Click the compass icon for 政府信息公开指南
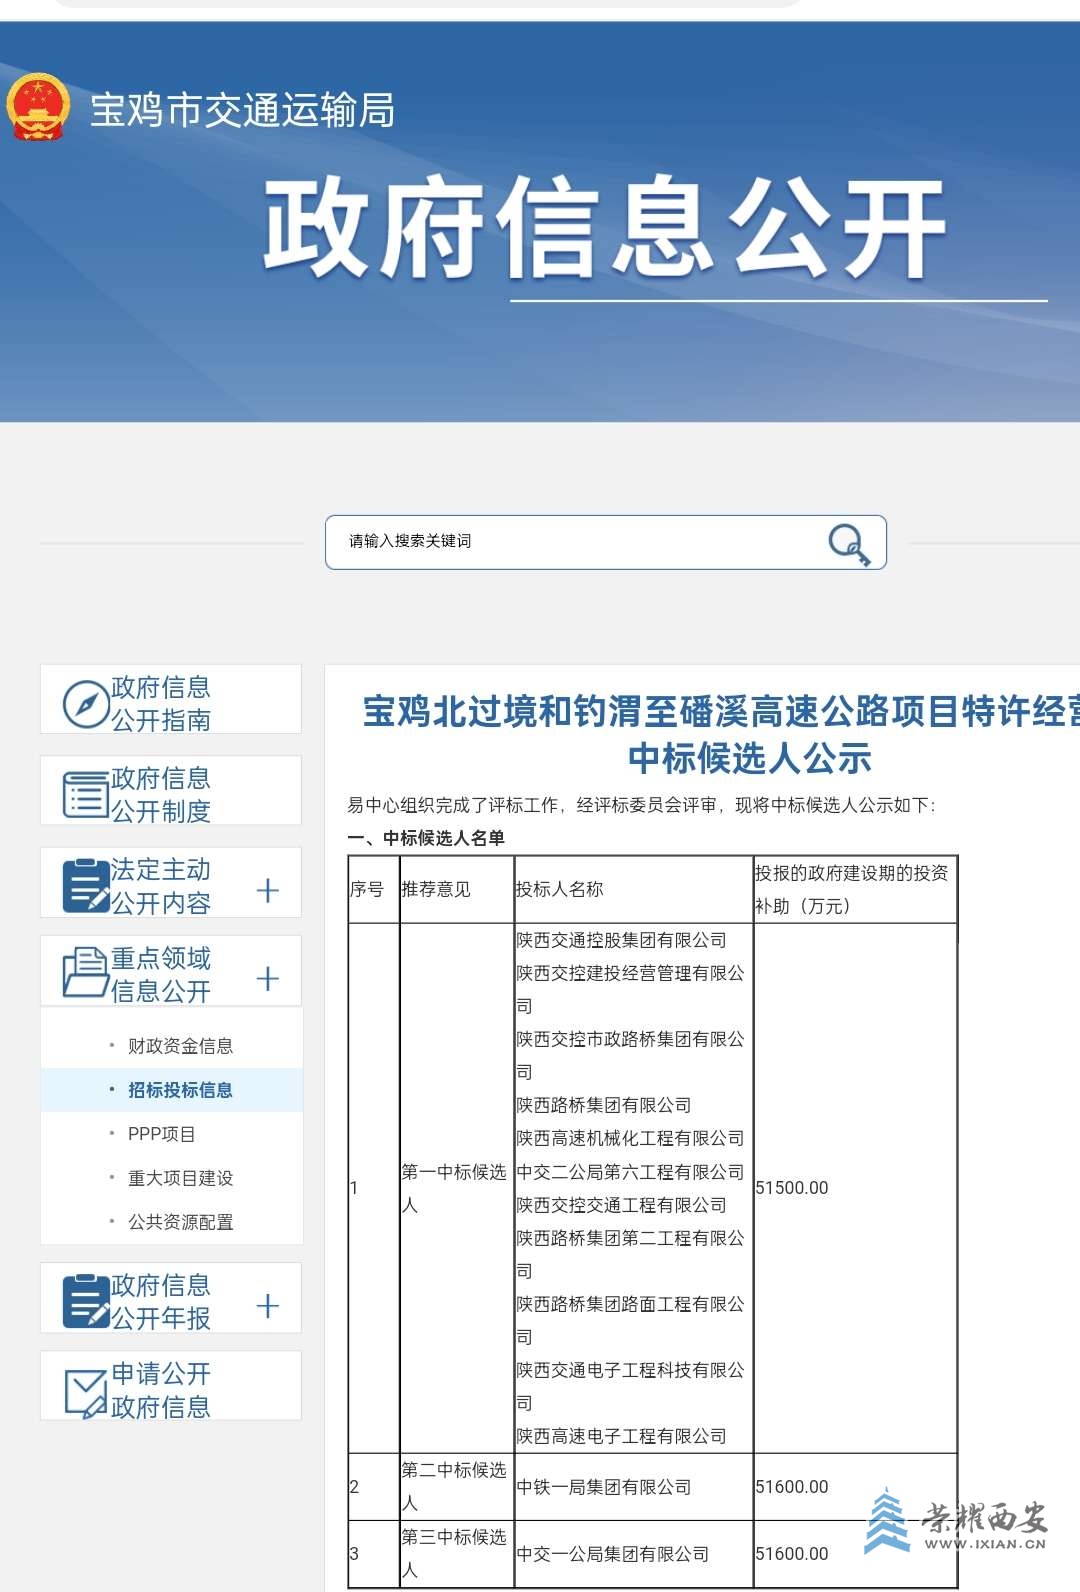The height and width of the screenshot is (1592, 1080). point(85,704)
